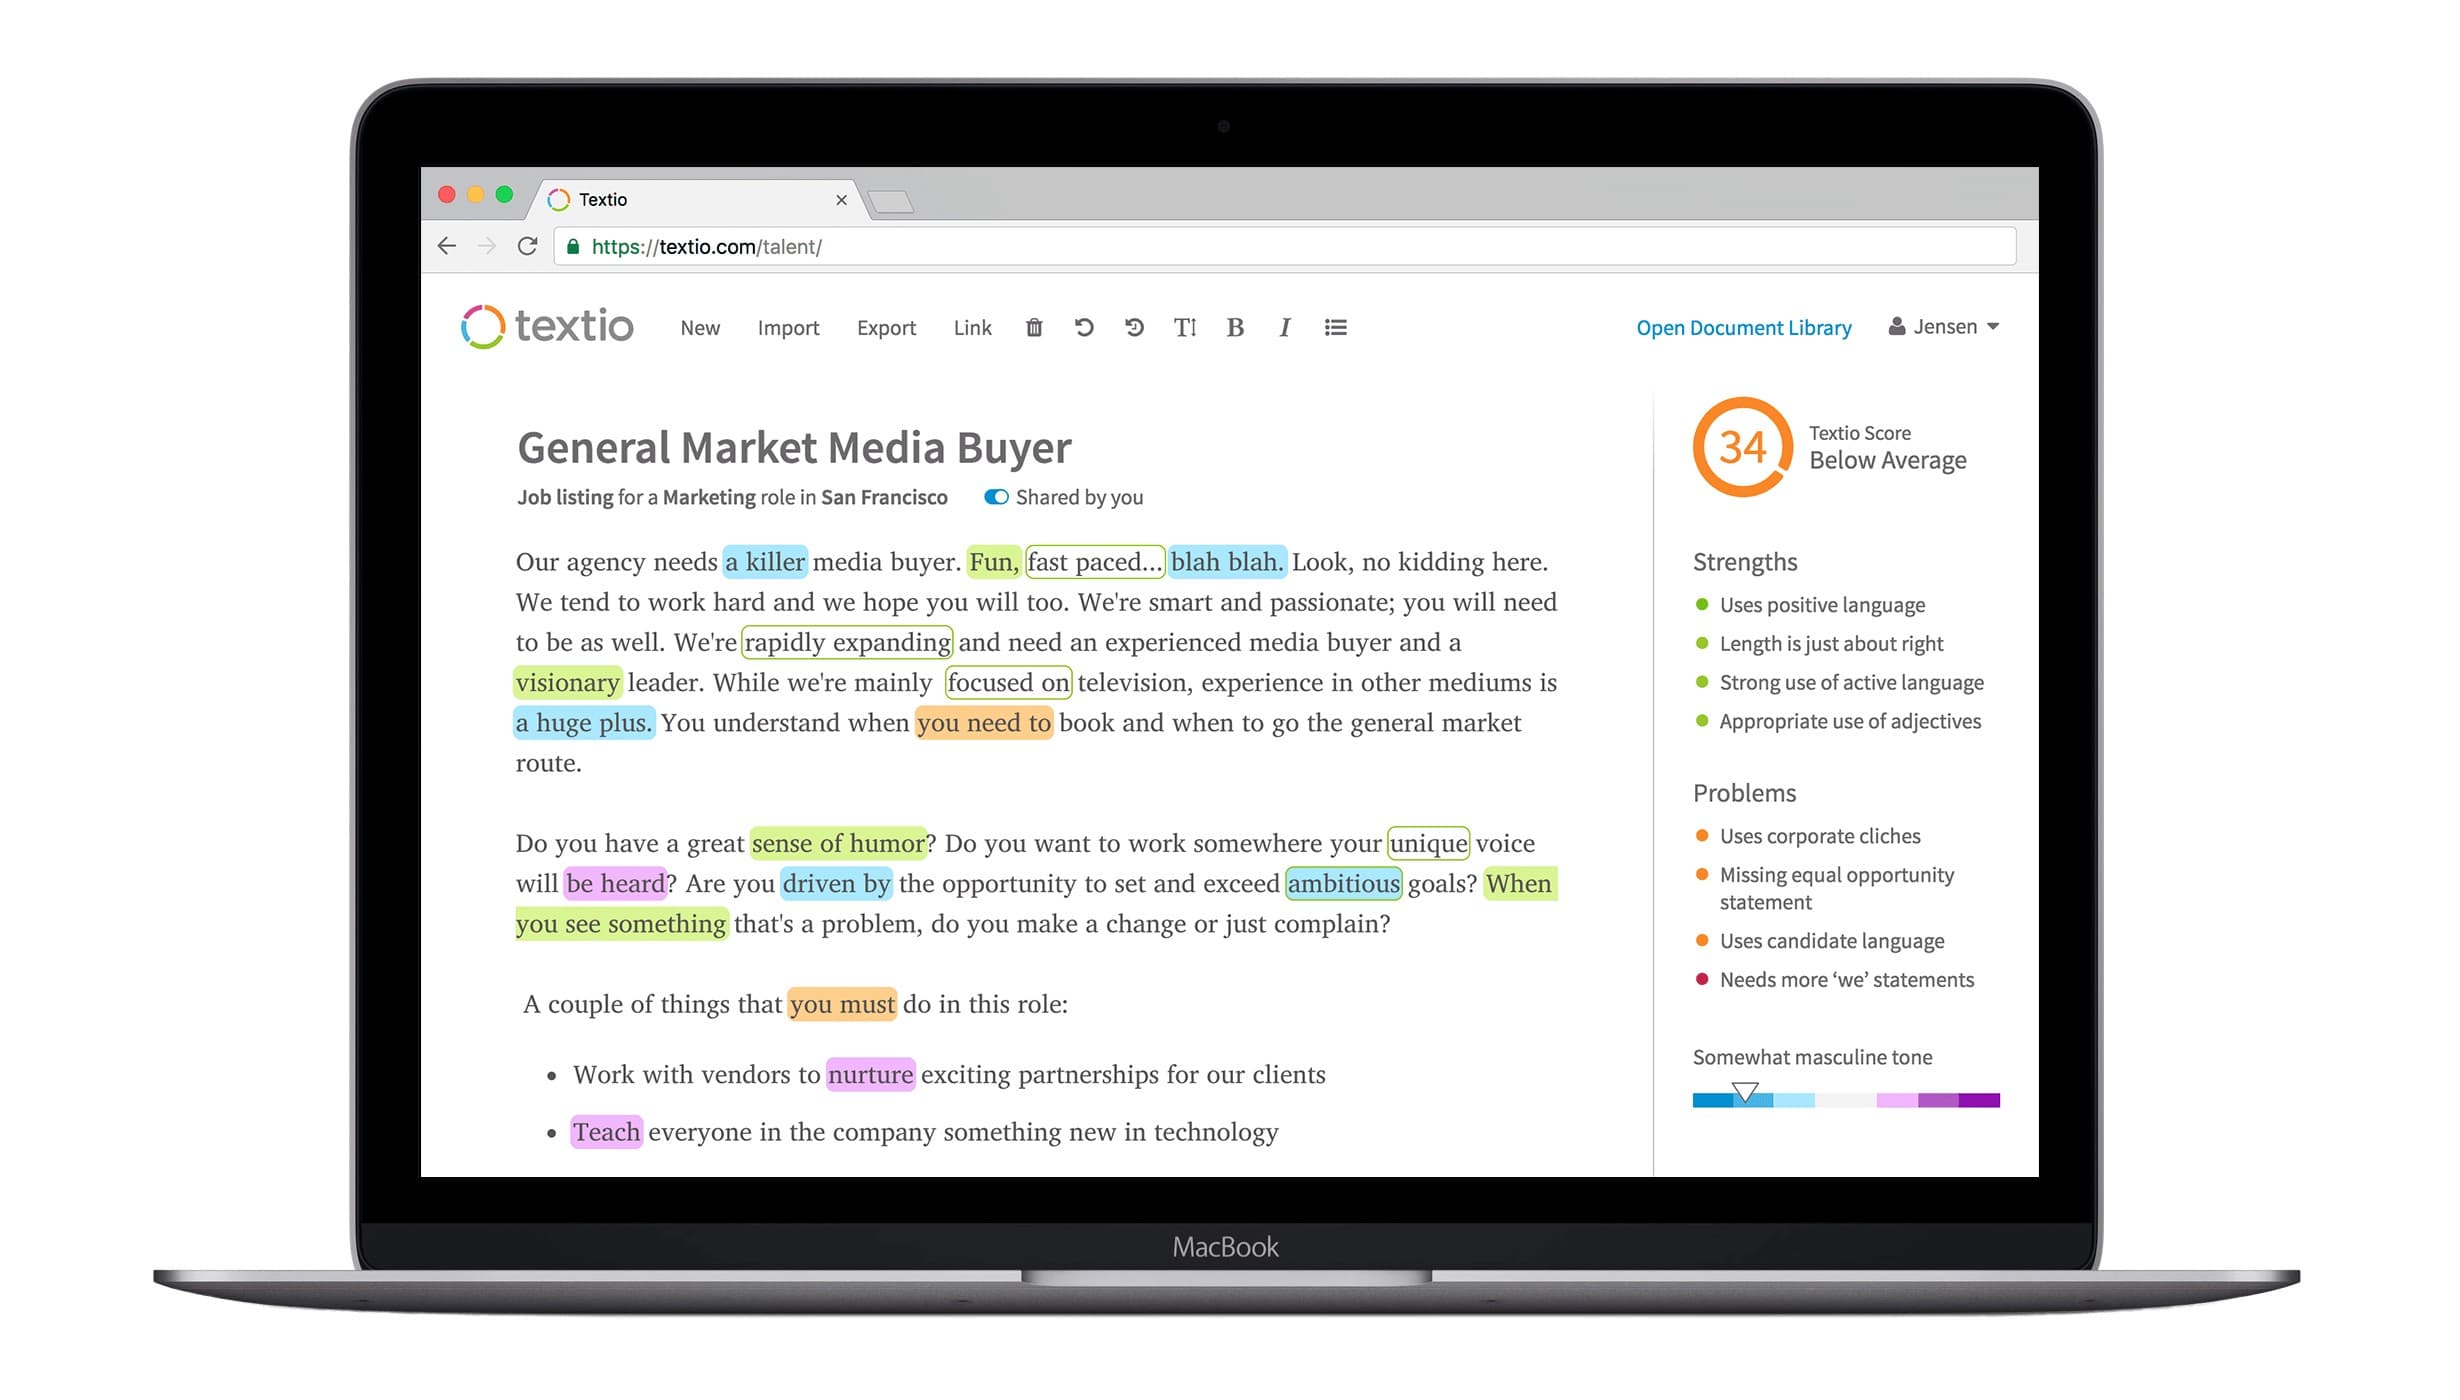Click 'Uses positive language' strength
Viewport: 2460px width, 1400px height.
point(1822,605)
